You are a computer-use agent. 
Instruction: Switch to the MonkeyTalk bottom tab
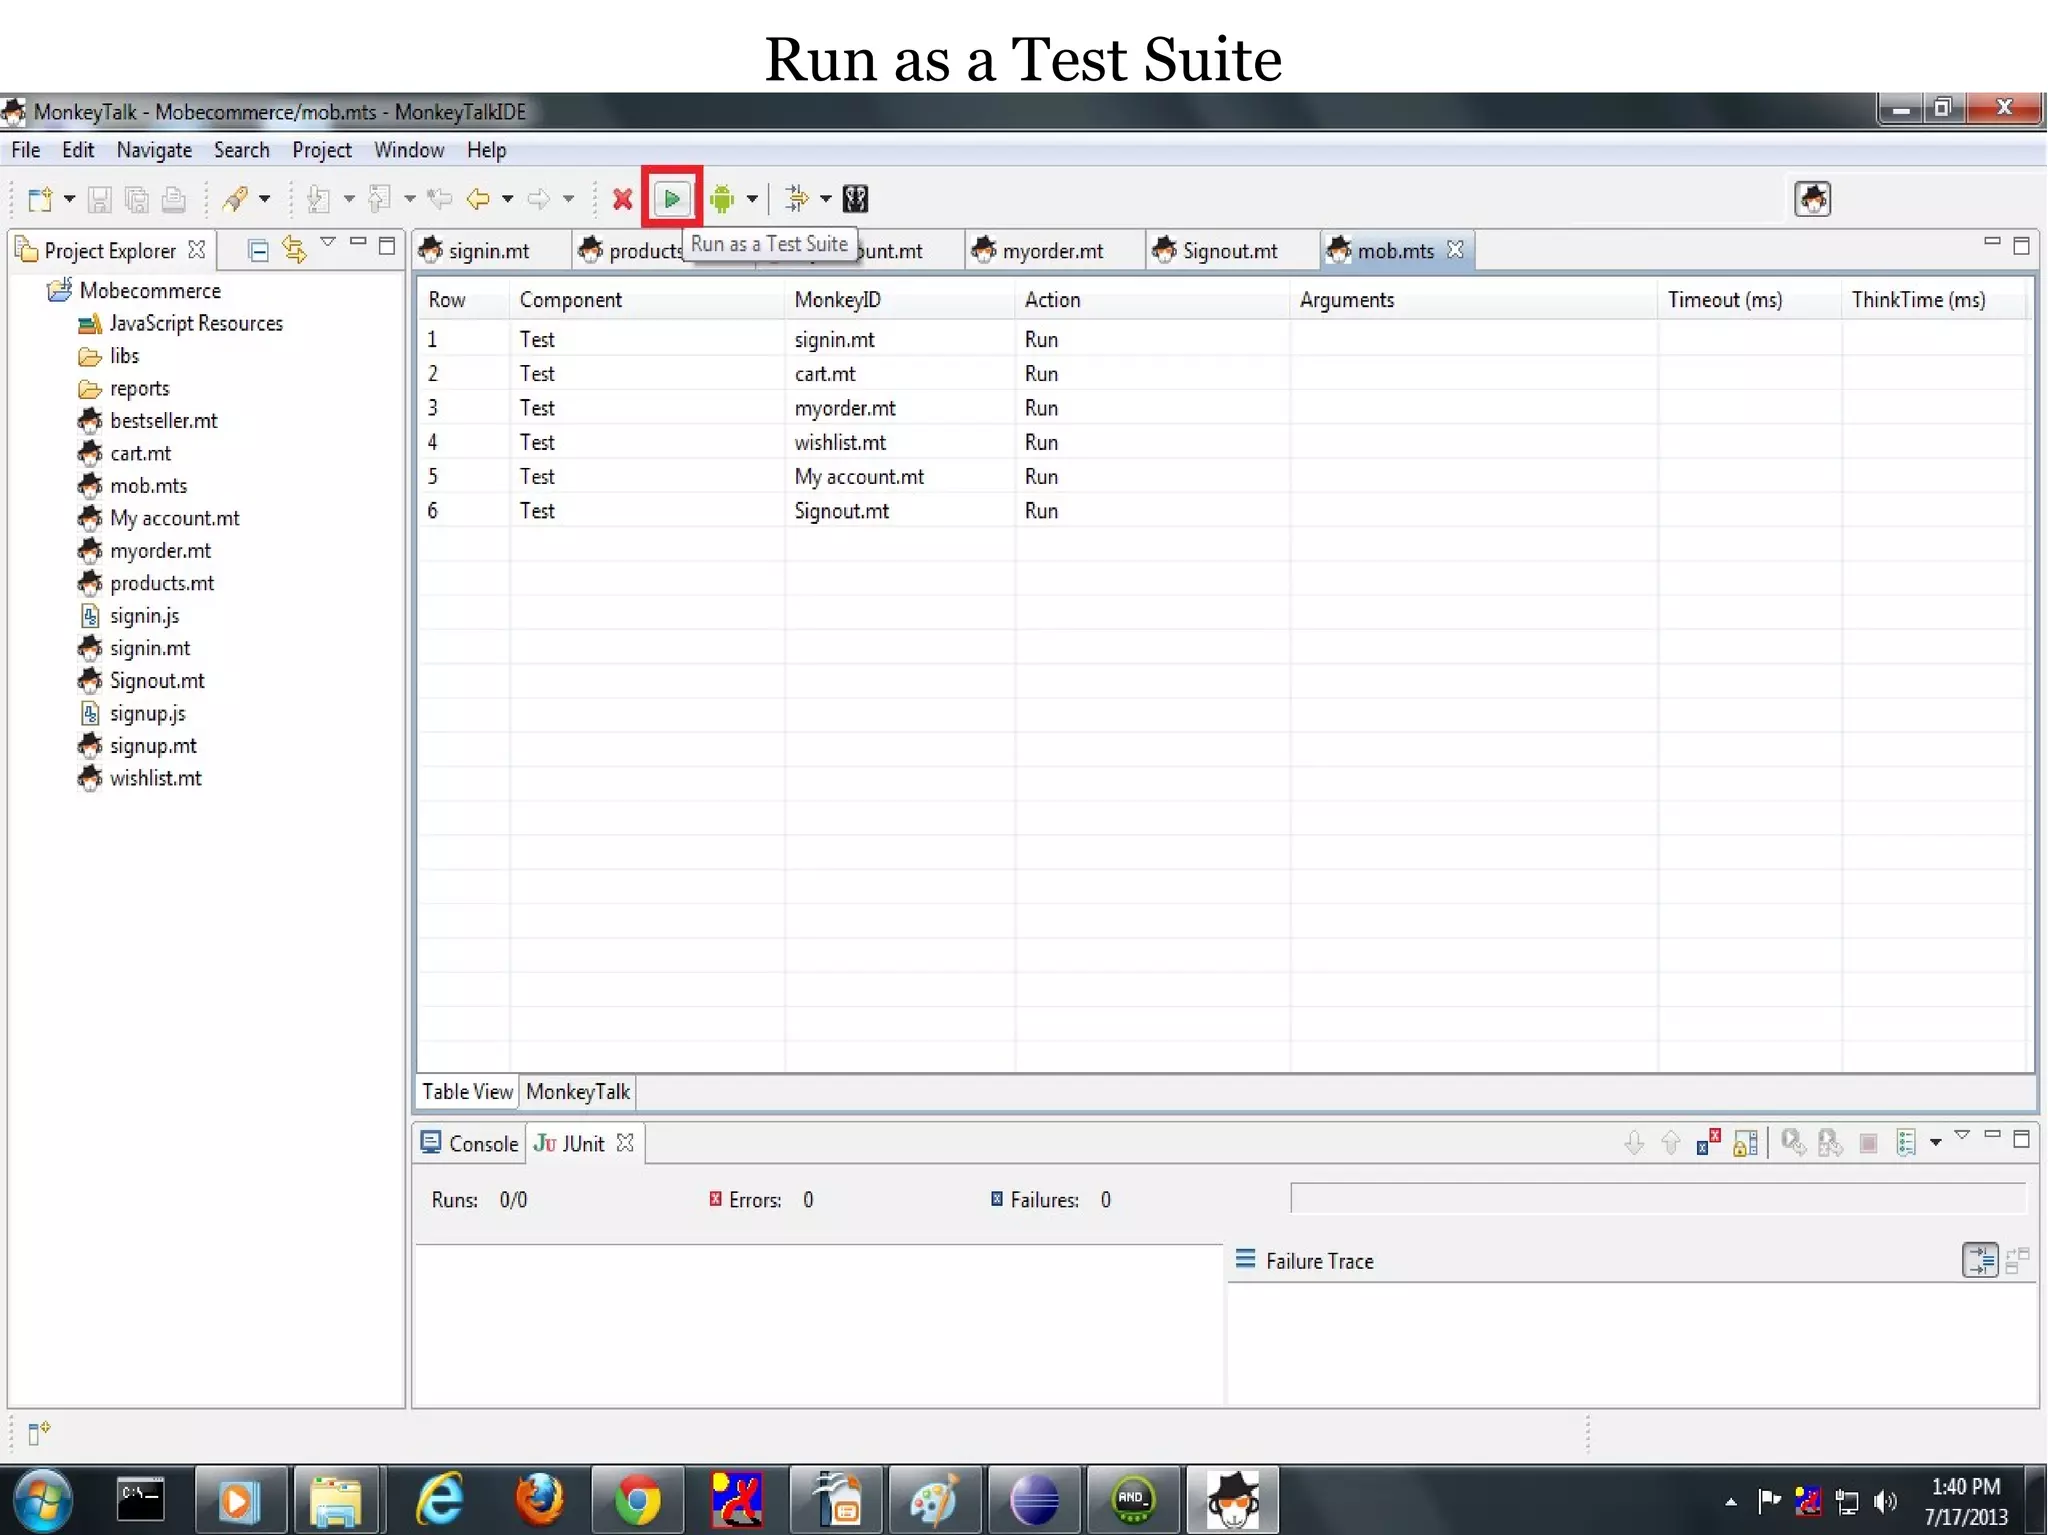578,1092
